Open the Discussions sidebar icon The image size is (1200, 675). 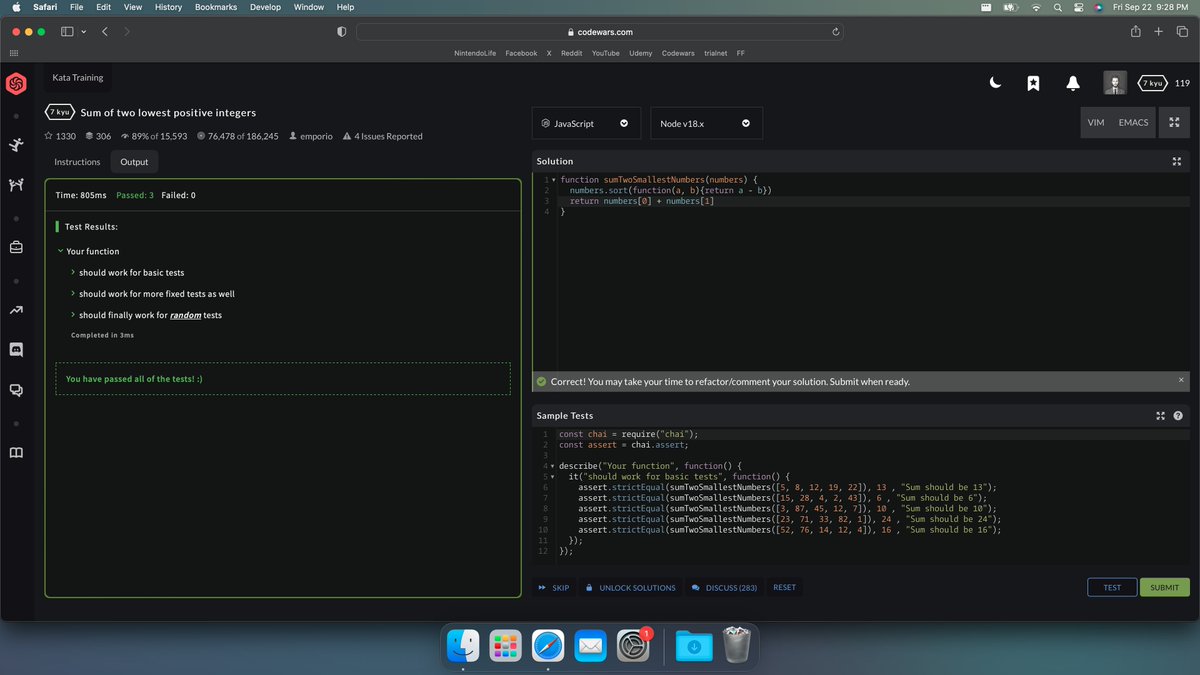[16, 391]
